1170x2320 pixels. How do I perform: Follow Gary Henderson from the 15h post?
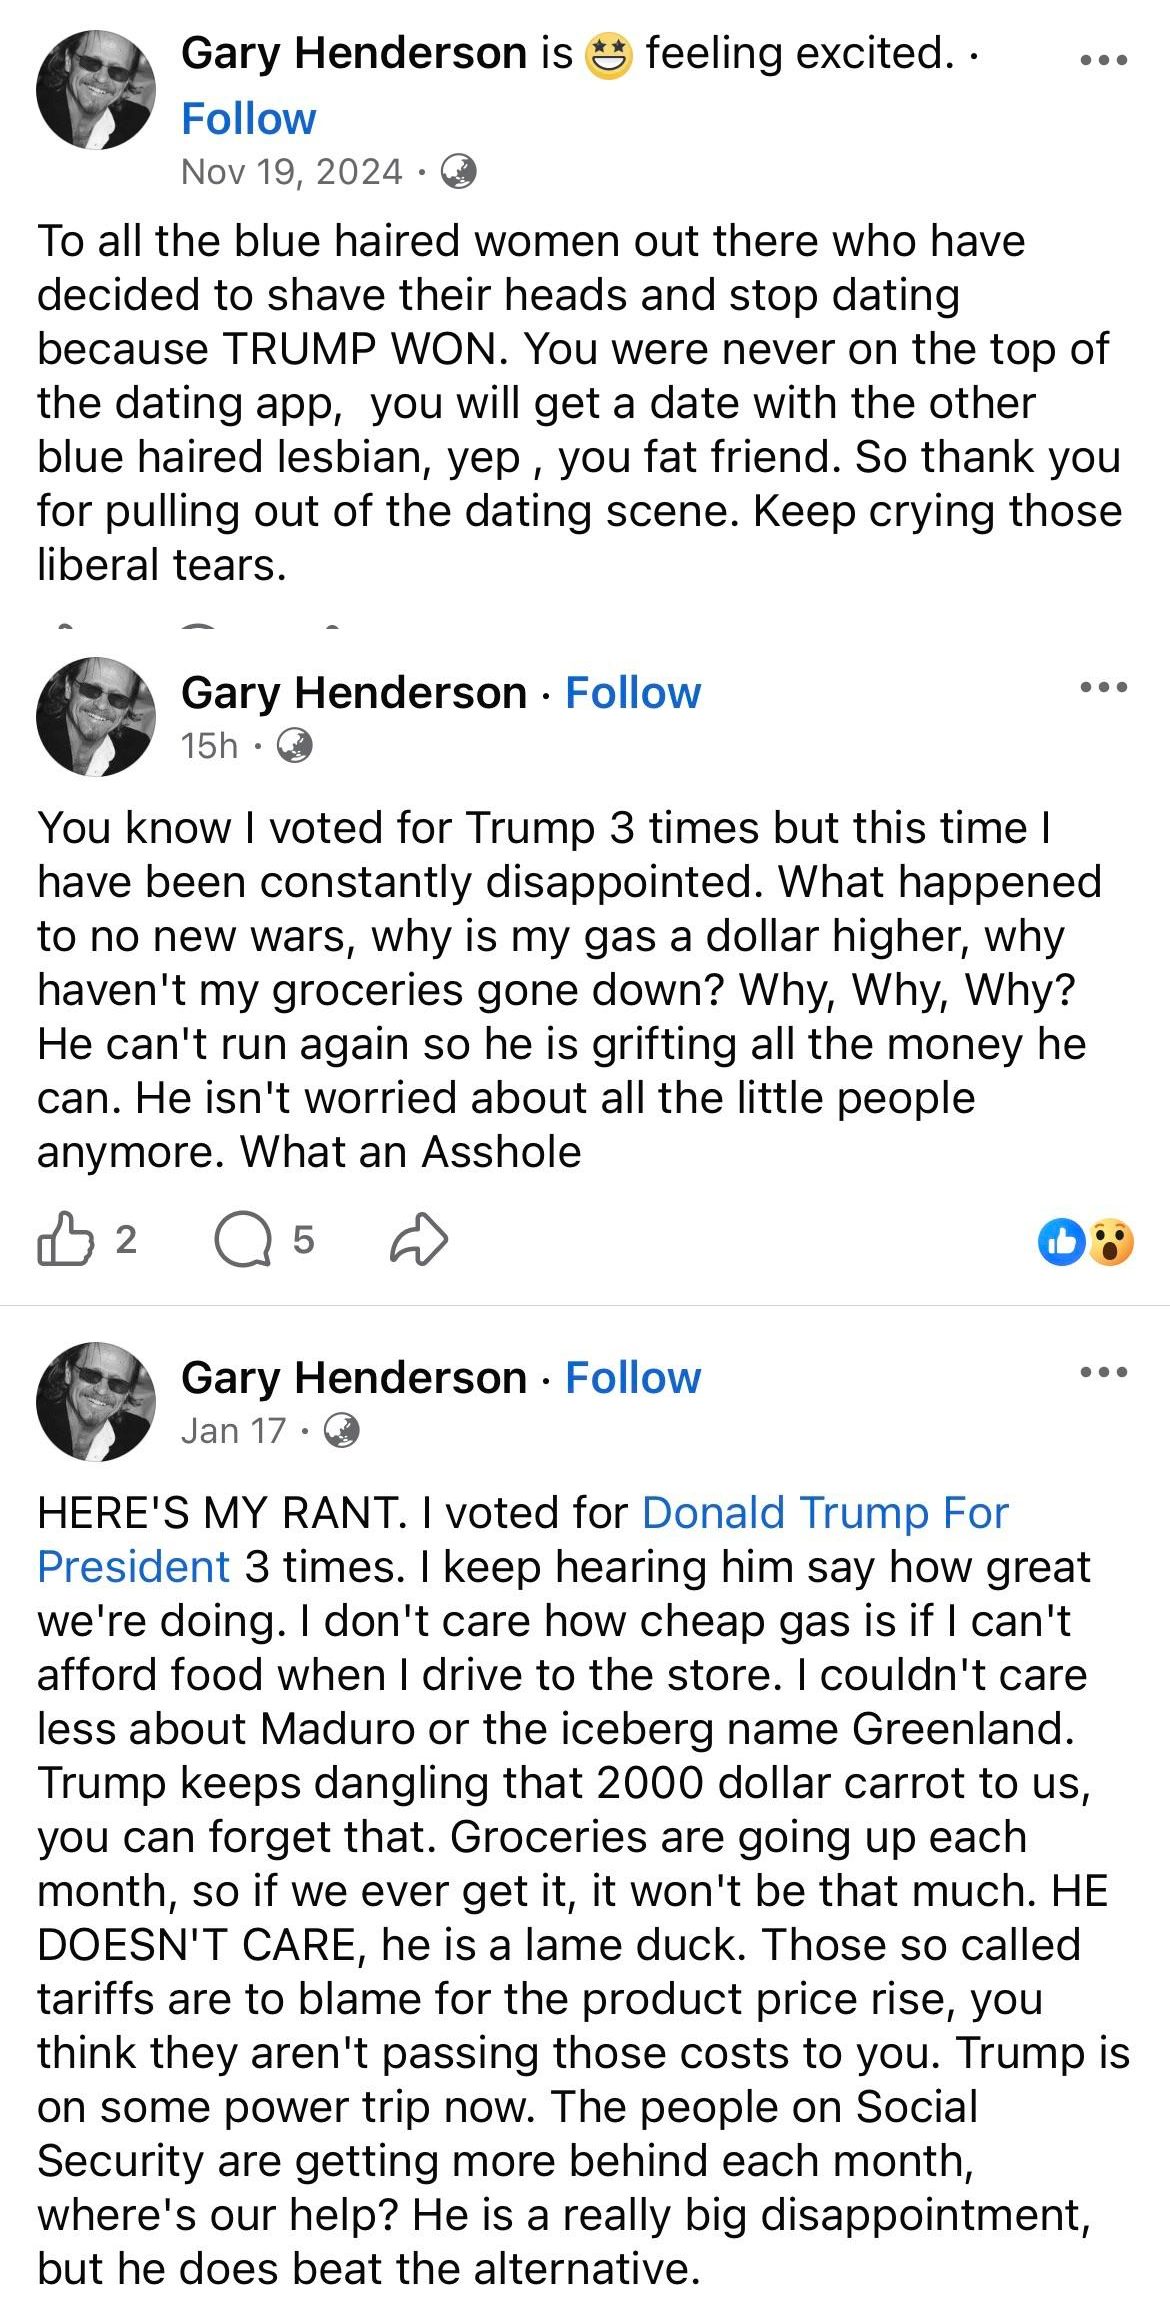[633, 693]
